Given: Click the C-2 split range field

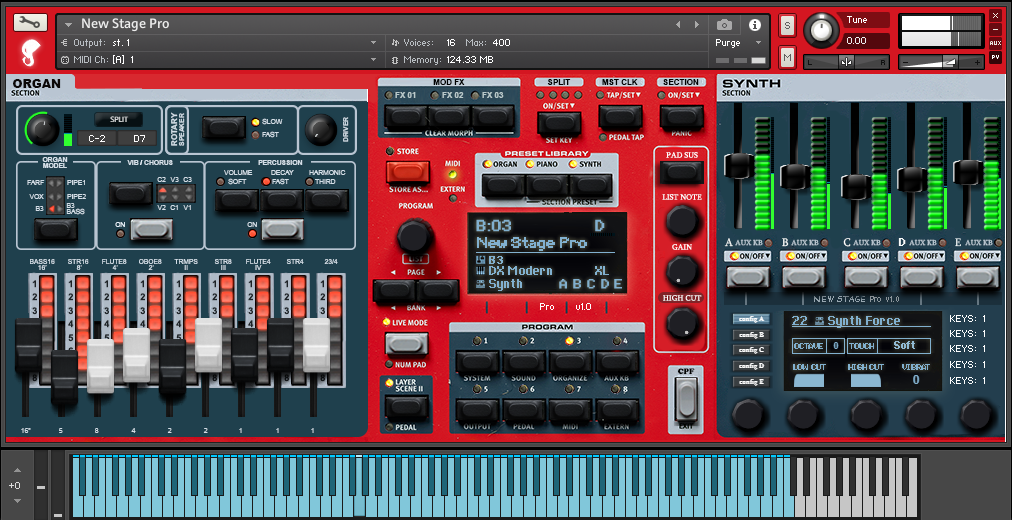Looking at the screenshot, I should click(x=96, y=138).
